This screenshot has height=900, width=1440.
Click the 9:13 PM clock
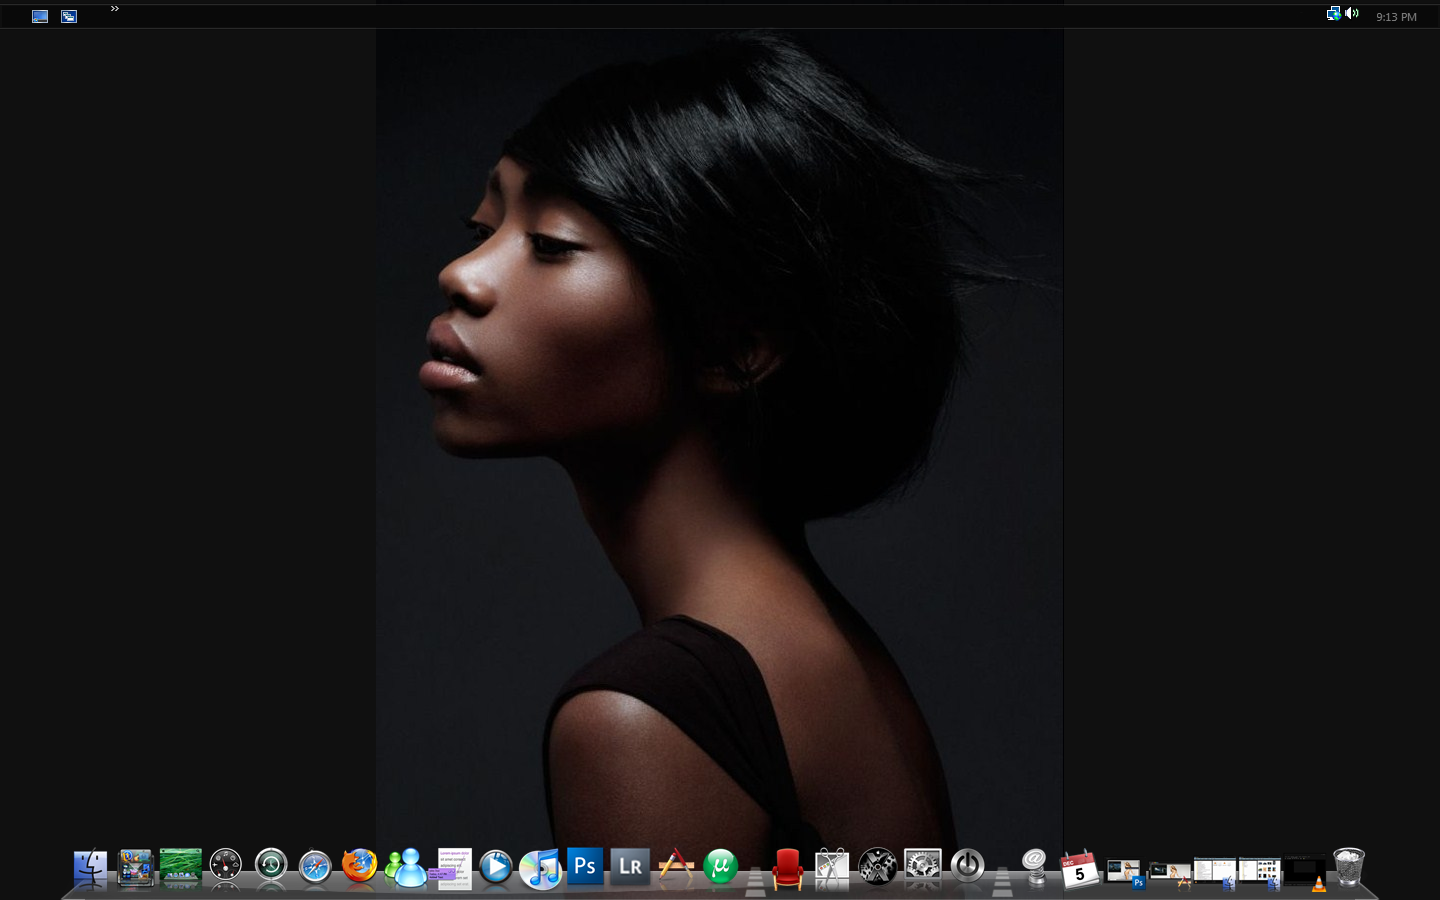pos(1396,17)
